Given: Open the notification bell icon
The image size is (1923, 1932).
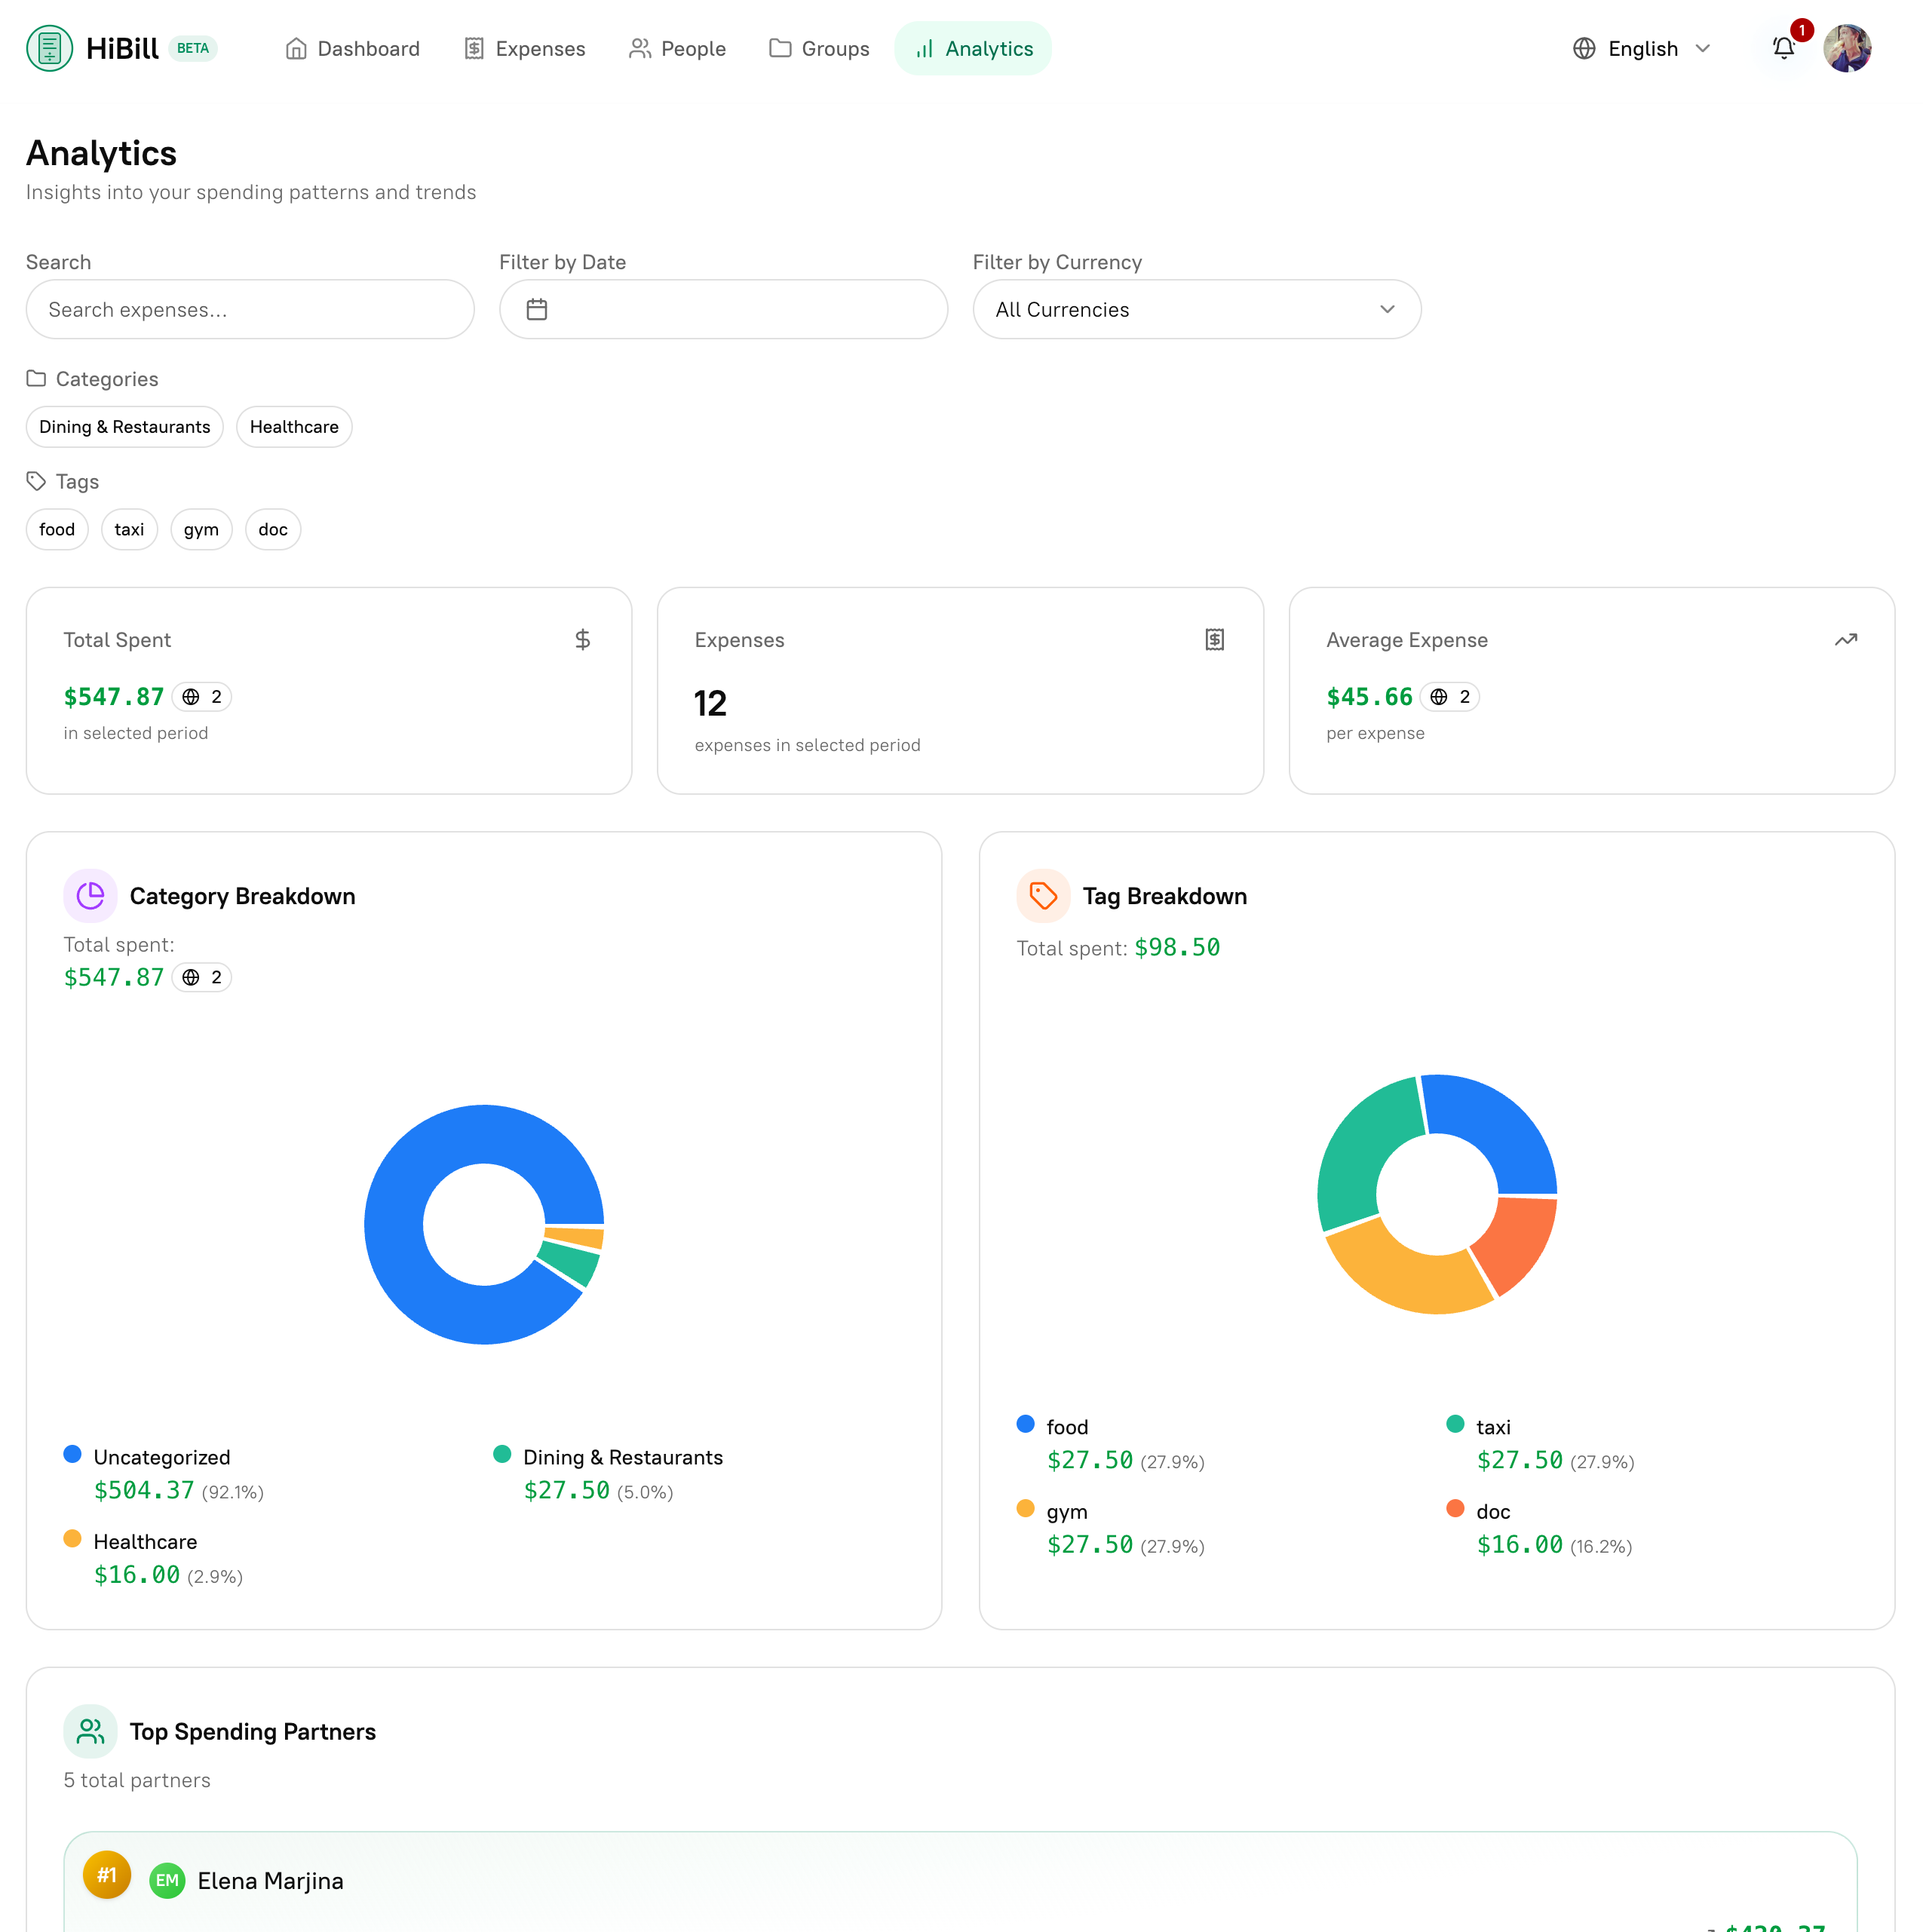Looking at the screenshot, I should (x=1784, y=48).
